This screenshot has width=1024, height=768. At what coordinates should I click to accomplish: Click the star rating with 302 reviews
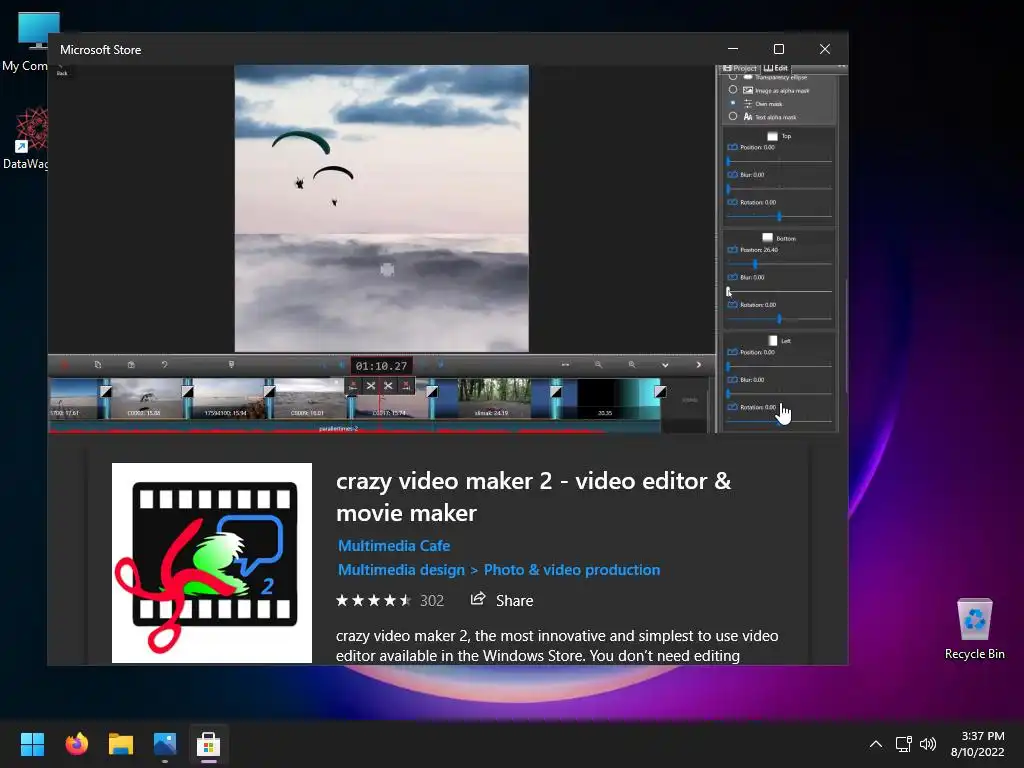tap(390, 600)
